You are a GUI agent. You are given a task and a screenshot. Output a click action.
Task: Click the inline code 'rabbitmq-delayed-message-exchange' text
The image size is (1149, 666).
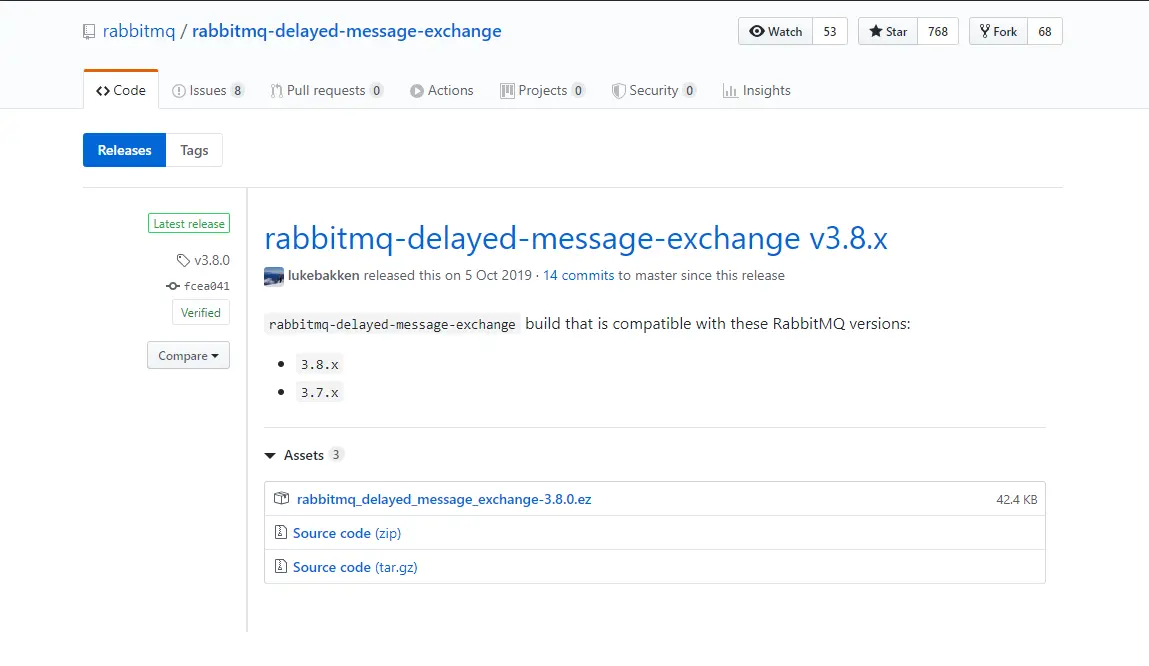(392, 324)
